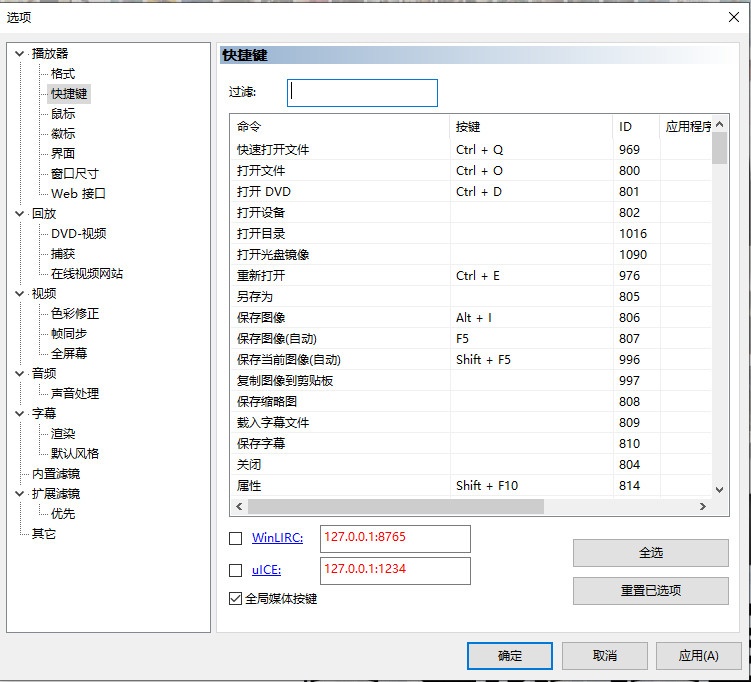Viewport: 751px width, 682px height.
Task: Click the Alt + I key cell
Action: (531, 318)
